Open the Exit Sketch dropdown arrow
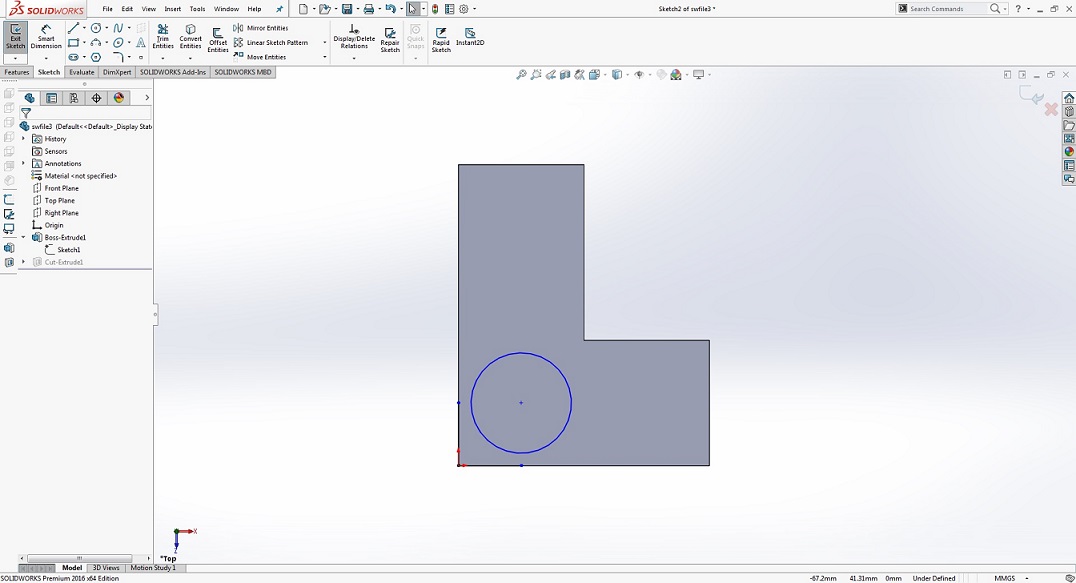 coord(15,59)
